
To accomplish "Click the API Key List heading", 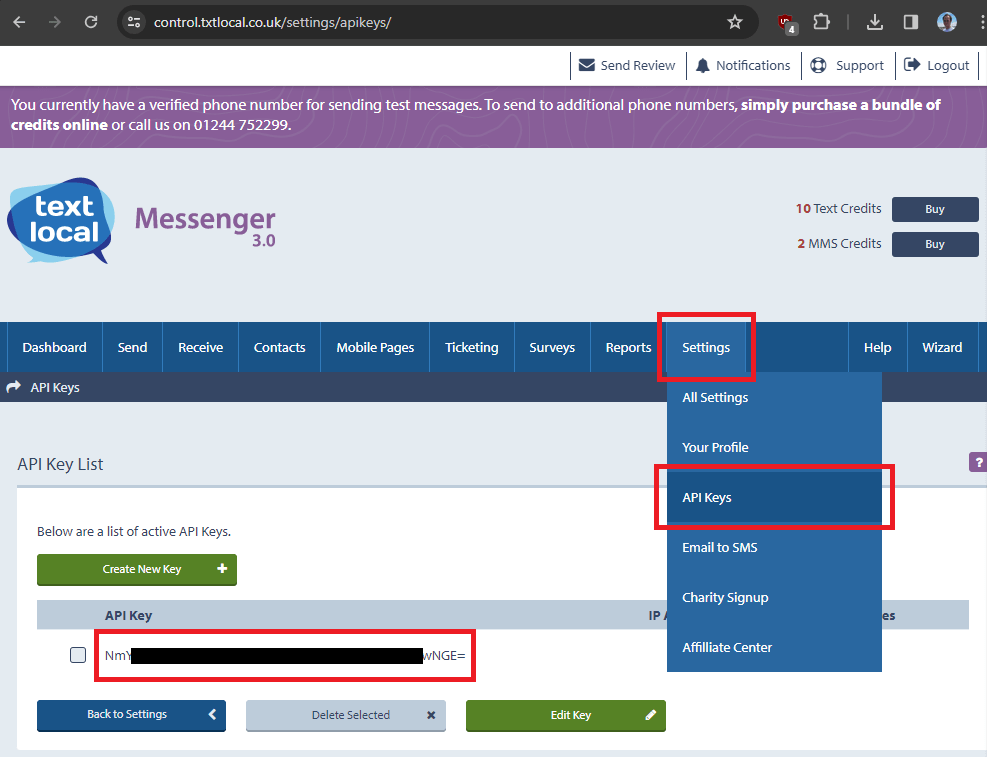I will pyautogui.click(x=60, y=464).
